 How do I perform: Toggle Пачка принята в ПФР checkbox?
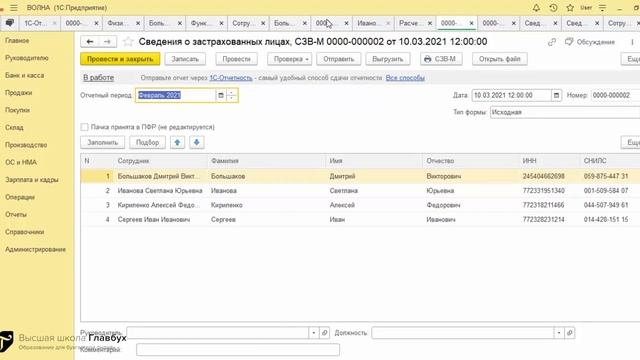(84, 127)
